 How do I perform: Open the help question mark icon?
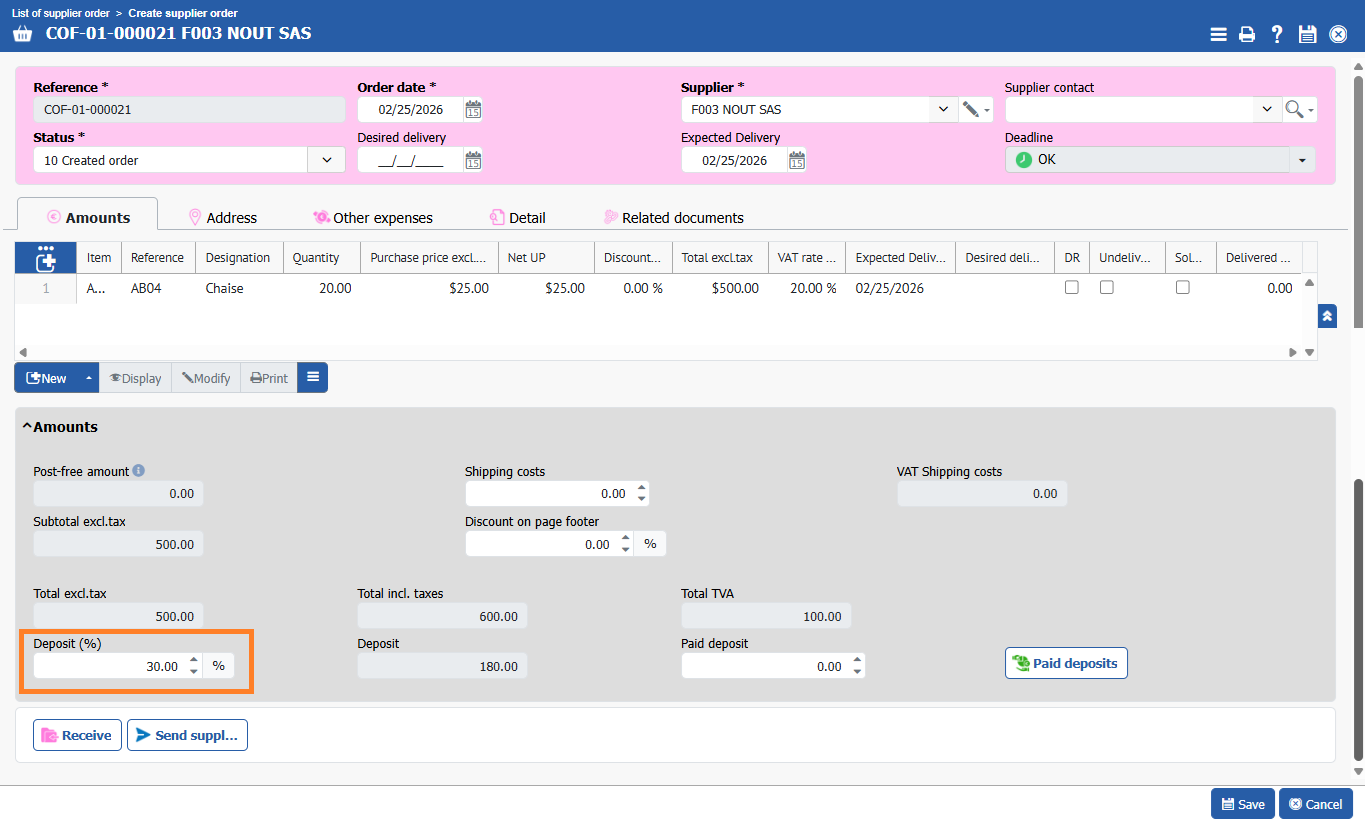(x=1277, y=34)
